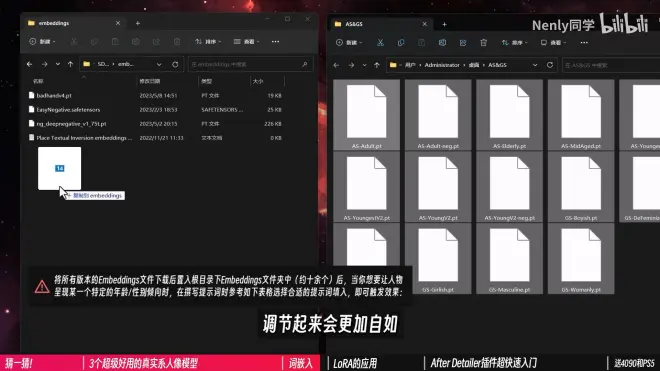This screenshot has height=371, width=660.
Task: Open the View (查看) dropdown in embeddings window
Action: tap(247, 42)
